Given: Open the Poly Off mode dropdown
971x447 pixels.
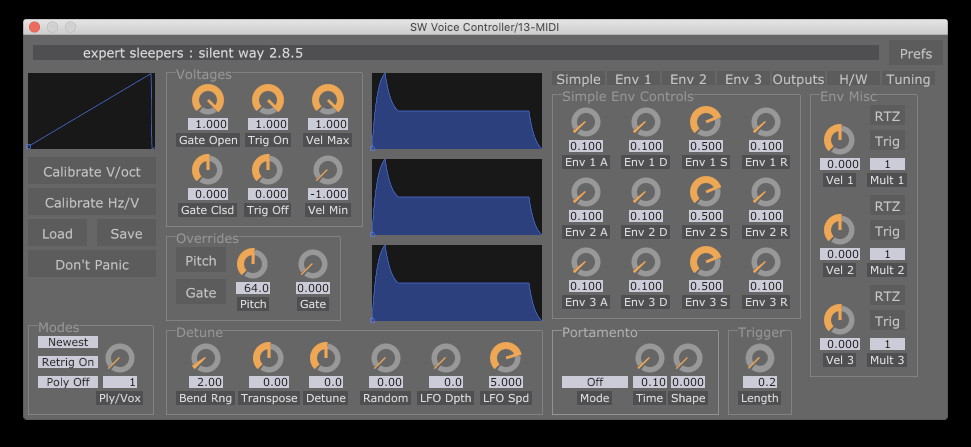Looking at the screenshot, I should tap(67, 382).
